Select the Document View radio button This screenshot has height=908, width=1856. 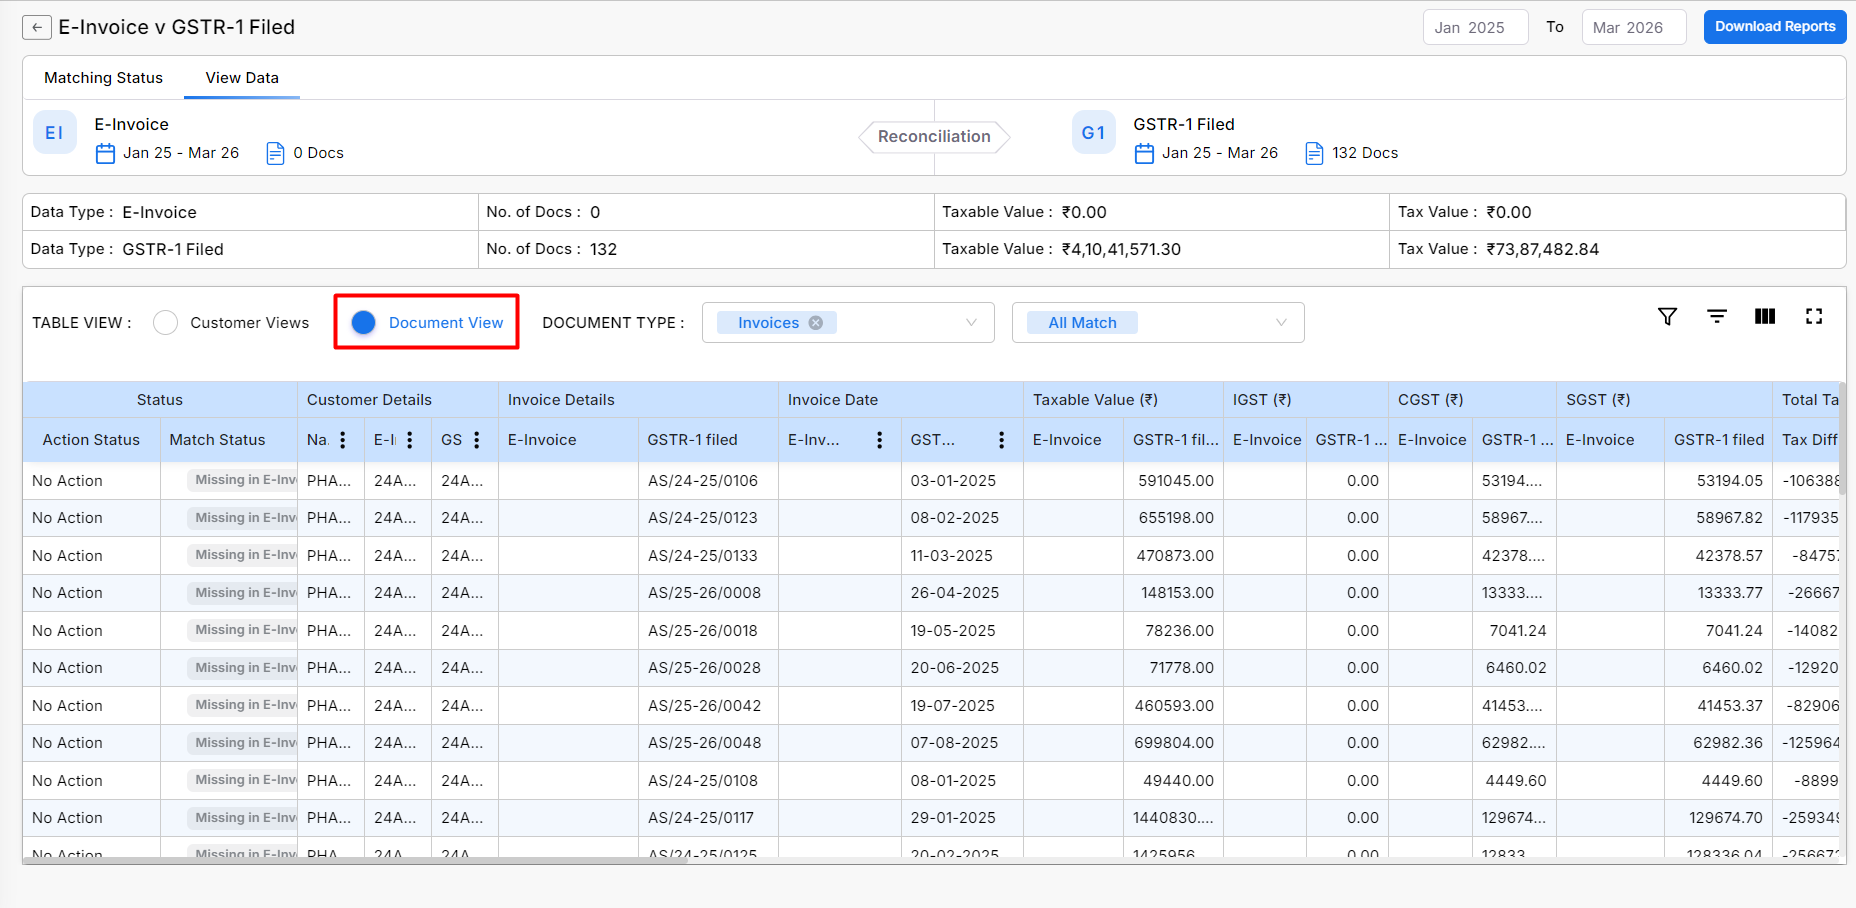point(364,323)
